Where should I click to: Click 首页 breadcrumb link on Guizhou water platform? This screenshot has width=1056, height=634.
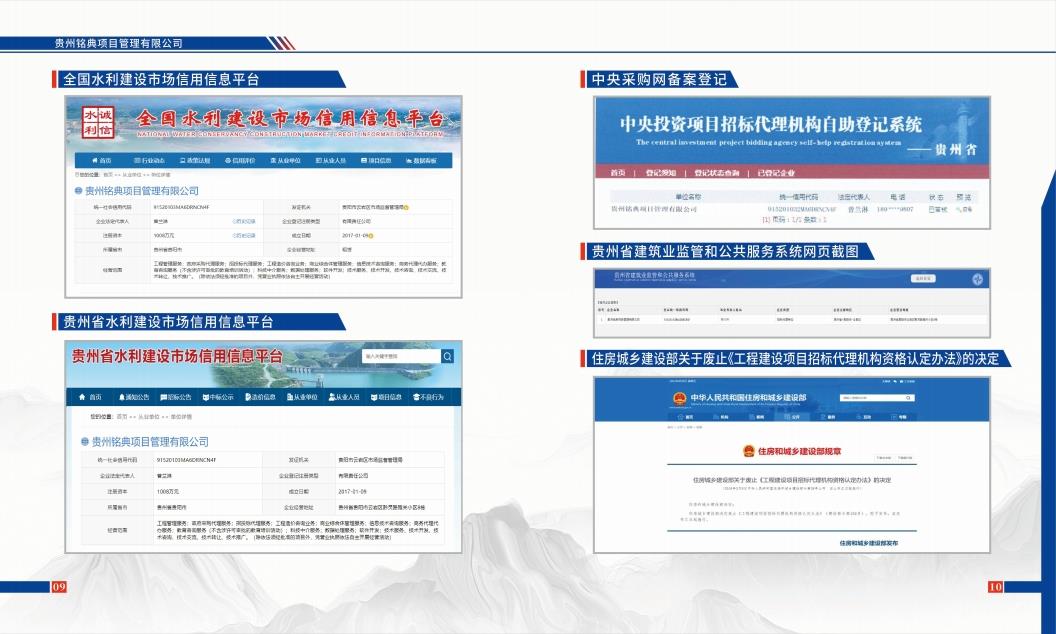pos(122,416)
